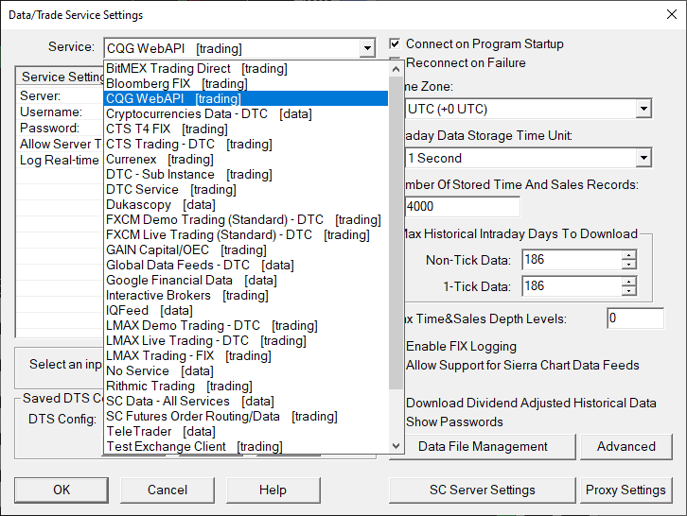Open Help for service settings
687x516 pixels.
273,490
